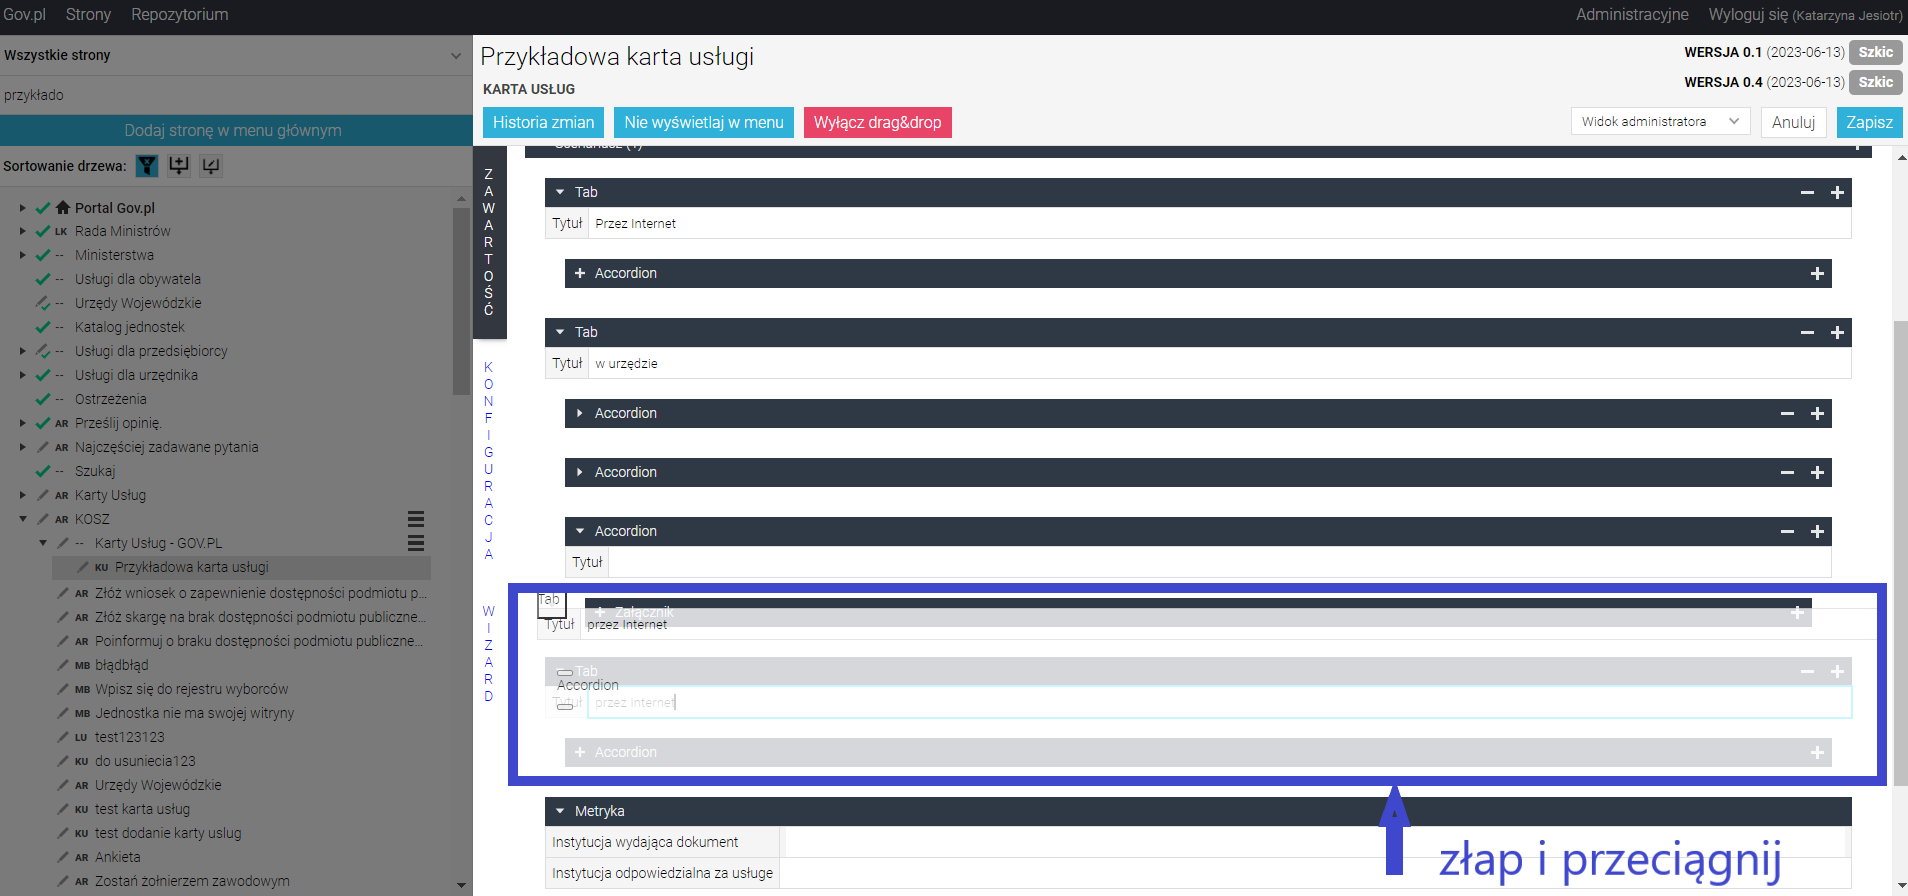Click the minus icon on the expanded Accordion above the empty Tytuł
Viewport: 1908px width, 896px height.
pos(1787,531)
